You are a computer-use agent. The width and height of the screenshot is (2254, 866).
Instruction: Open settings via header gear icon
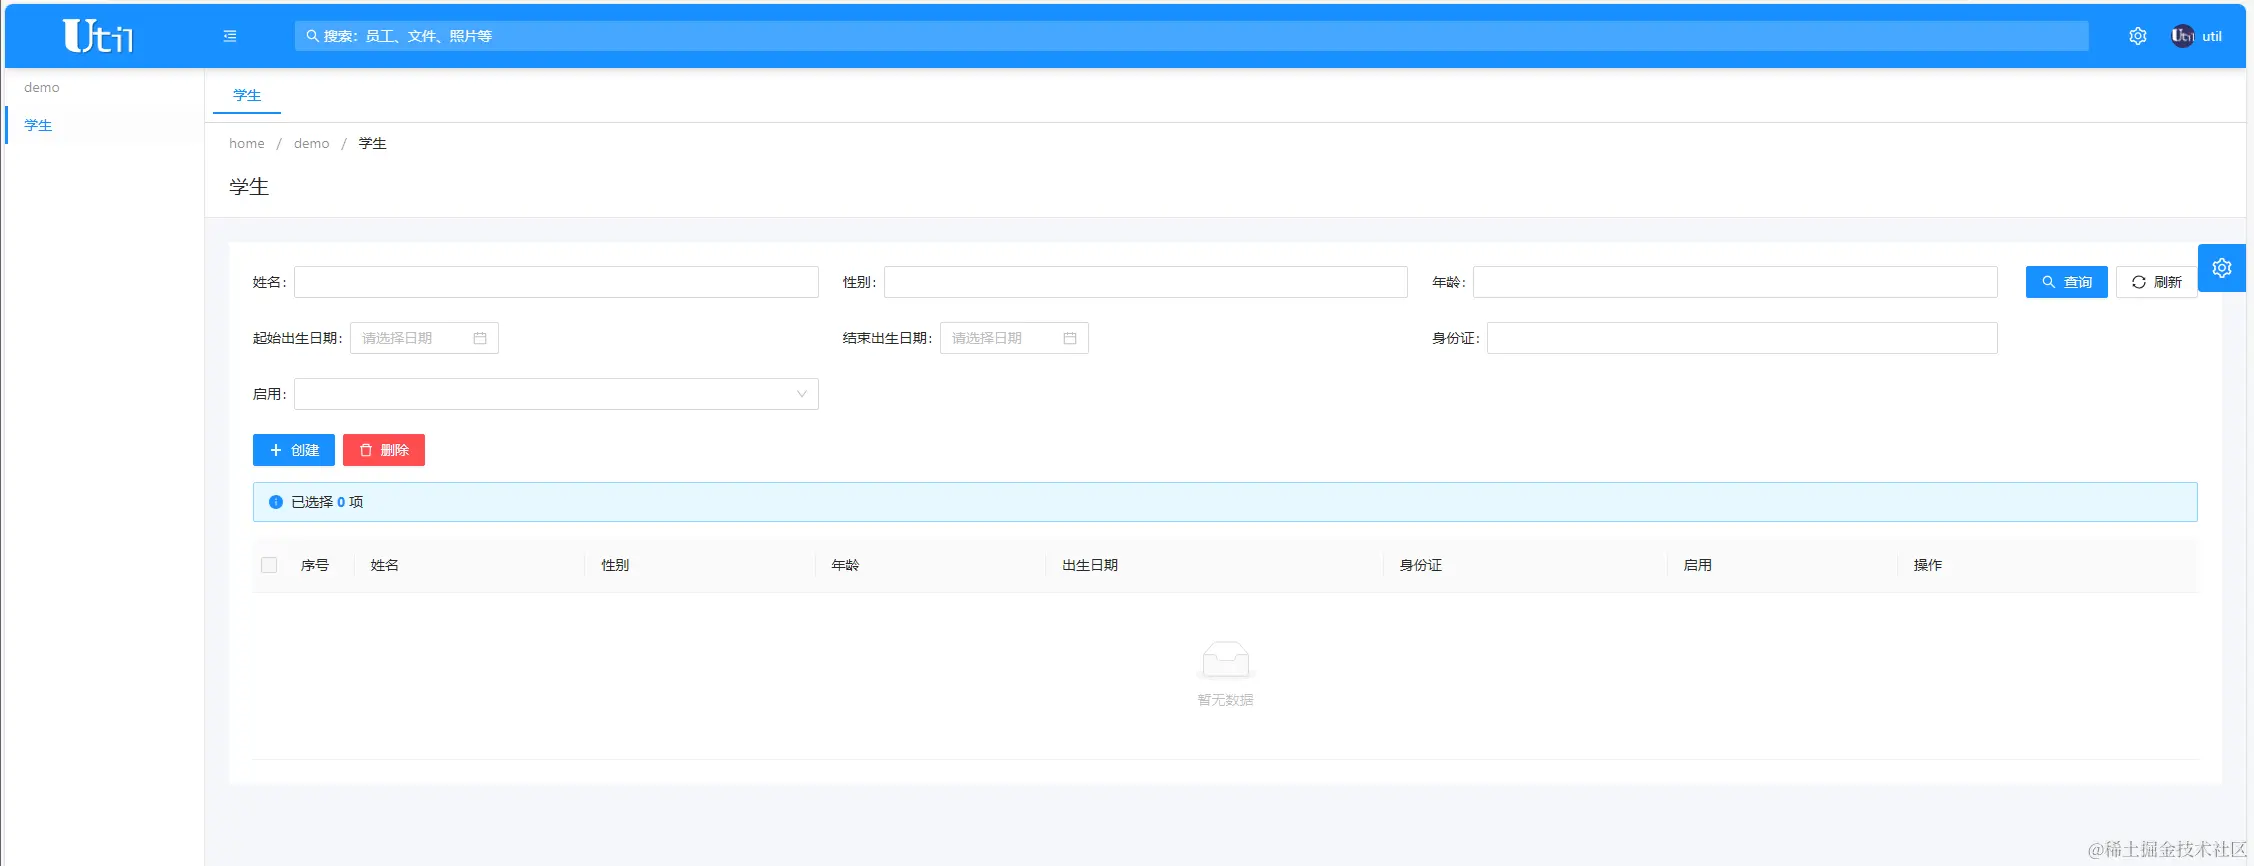(x=2138, y=36)
